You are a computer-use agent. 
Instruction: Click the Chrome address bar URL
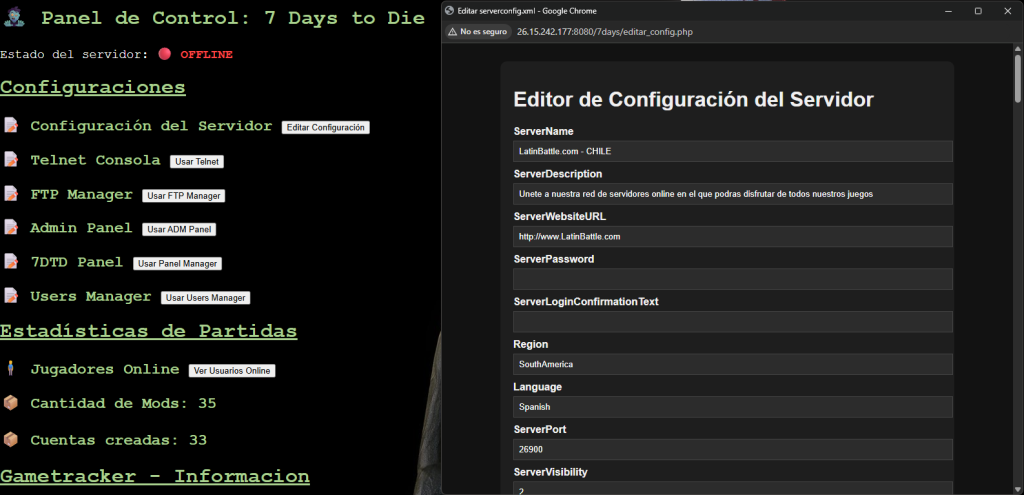[x=604, y=31]
